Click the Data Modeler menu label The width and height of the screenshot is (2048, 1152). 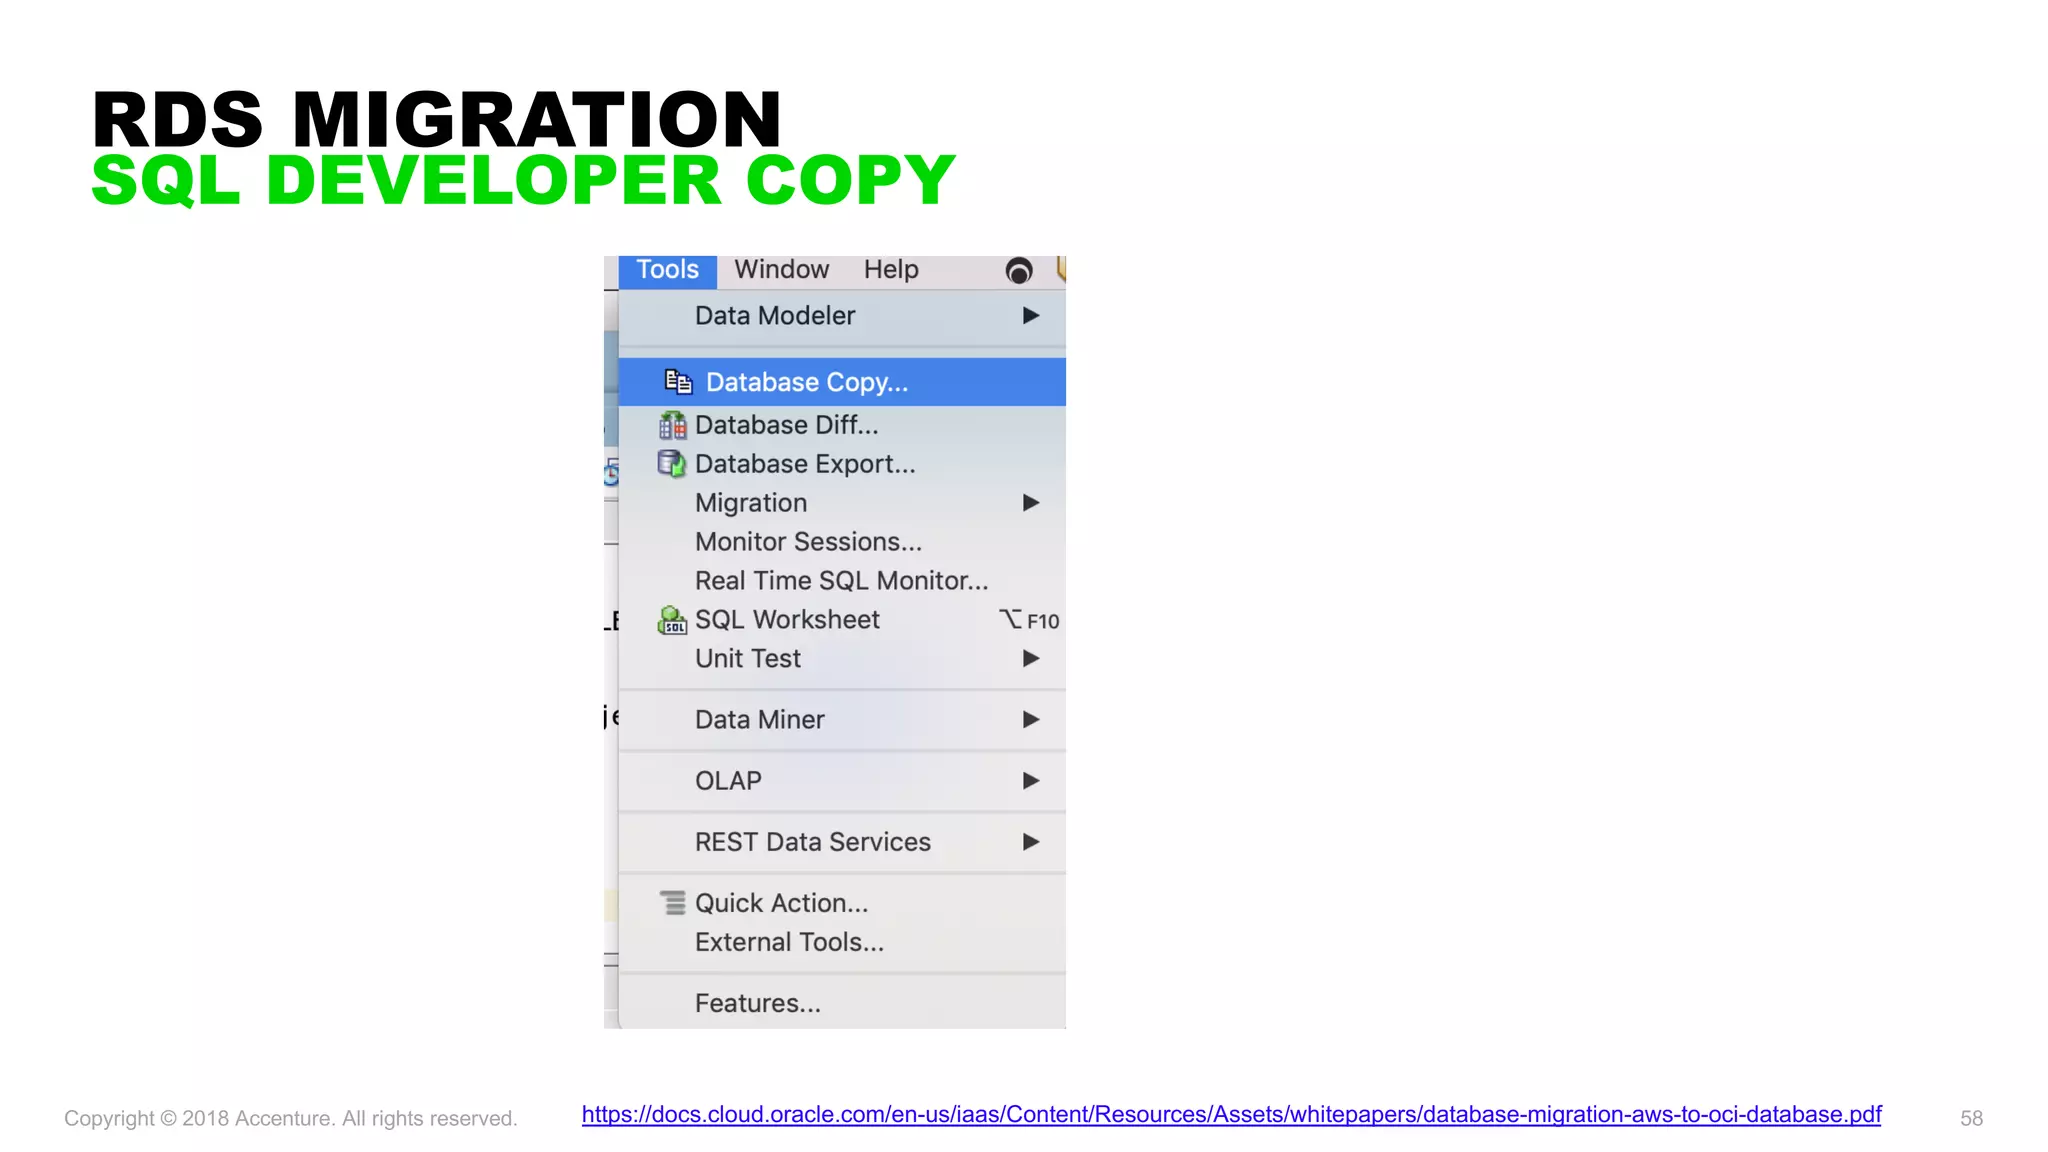[x=775, y=316]
